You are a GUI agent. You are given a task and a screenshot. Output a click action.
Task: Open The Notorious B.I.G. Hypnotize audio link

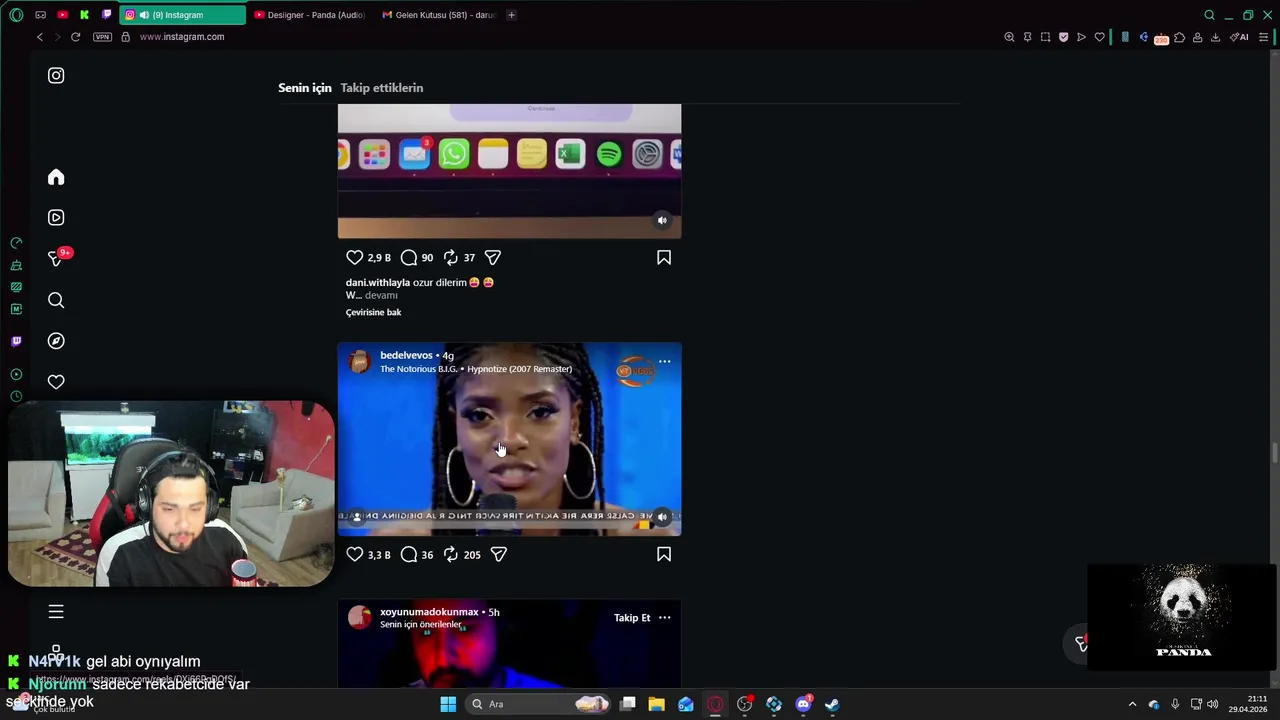476,369
